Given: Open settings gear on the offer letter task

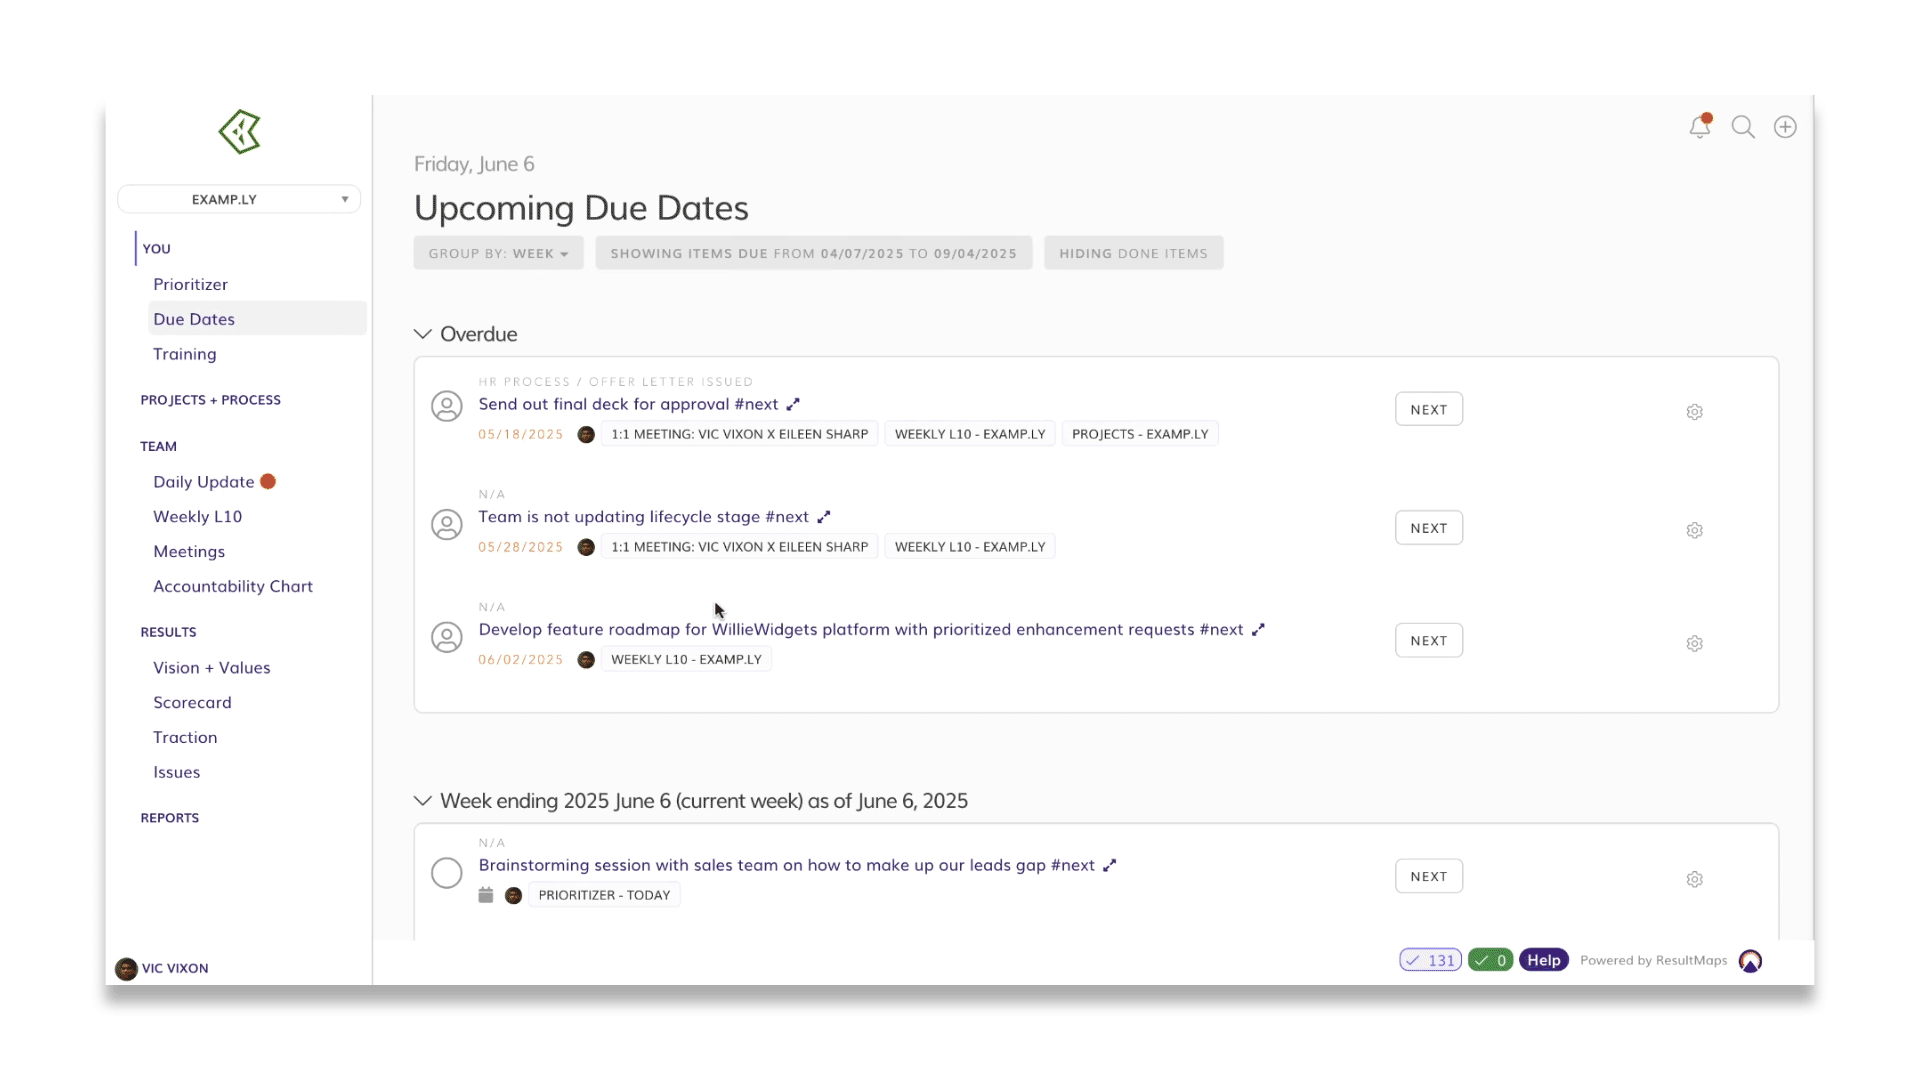Looking at the screenshot, I should (x=1694, y=411).
